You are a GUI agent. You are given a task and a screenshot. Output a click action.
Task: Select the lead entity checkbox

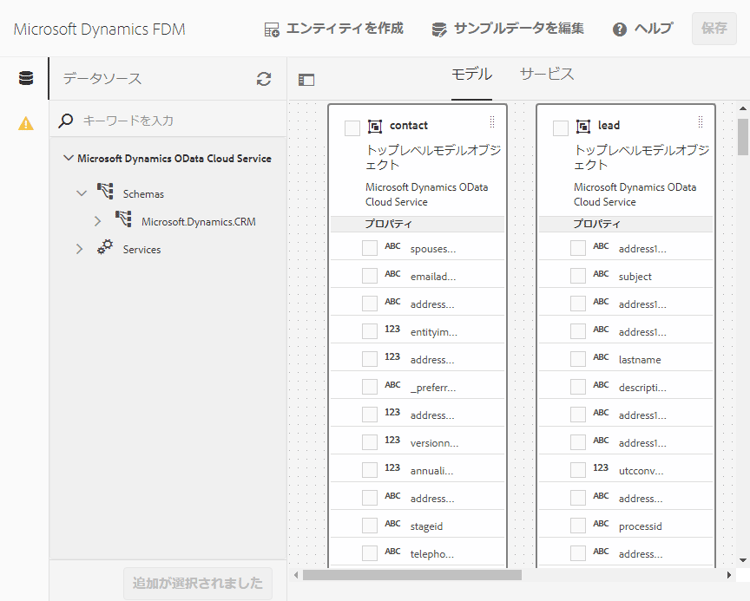coord(561,128)
